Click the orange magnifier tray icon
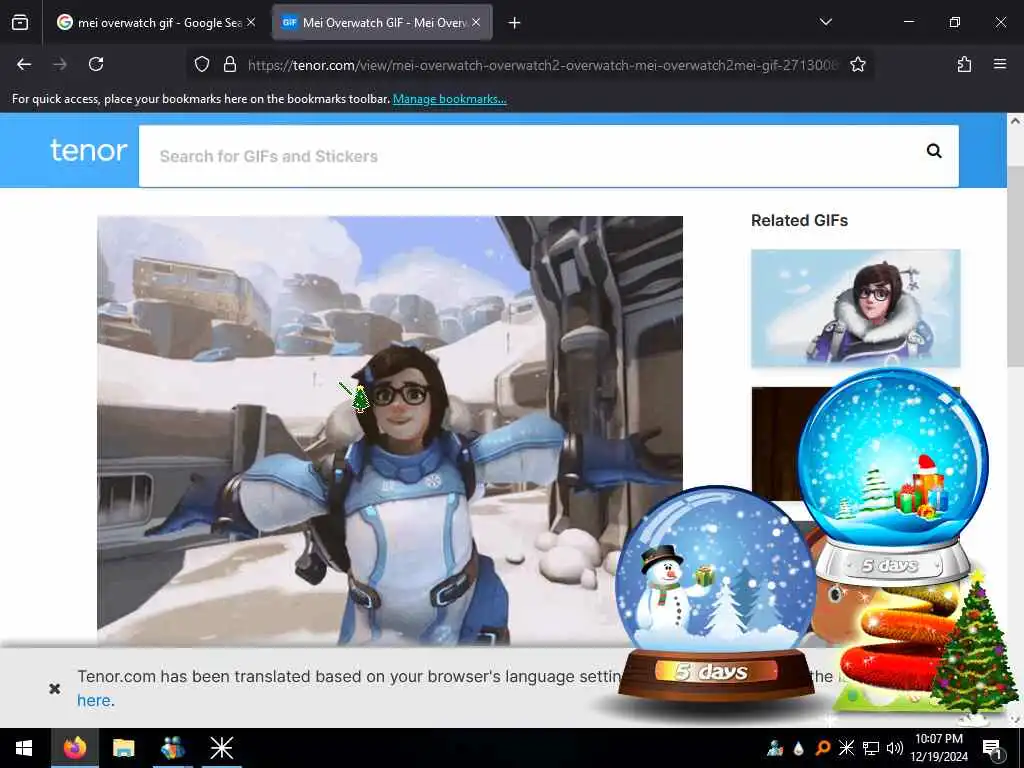 coord(822,748)
